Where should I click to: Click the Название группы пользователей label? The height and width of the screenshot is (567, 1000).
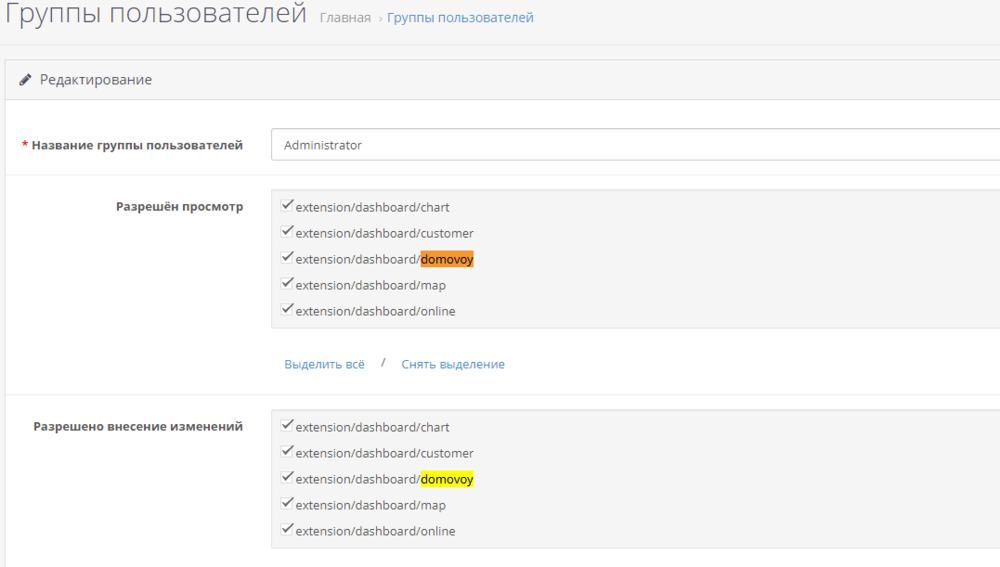[137, 145]
